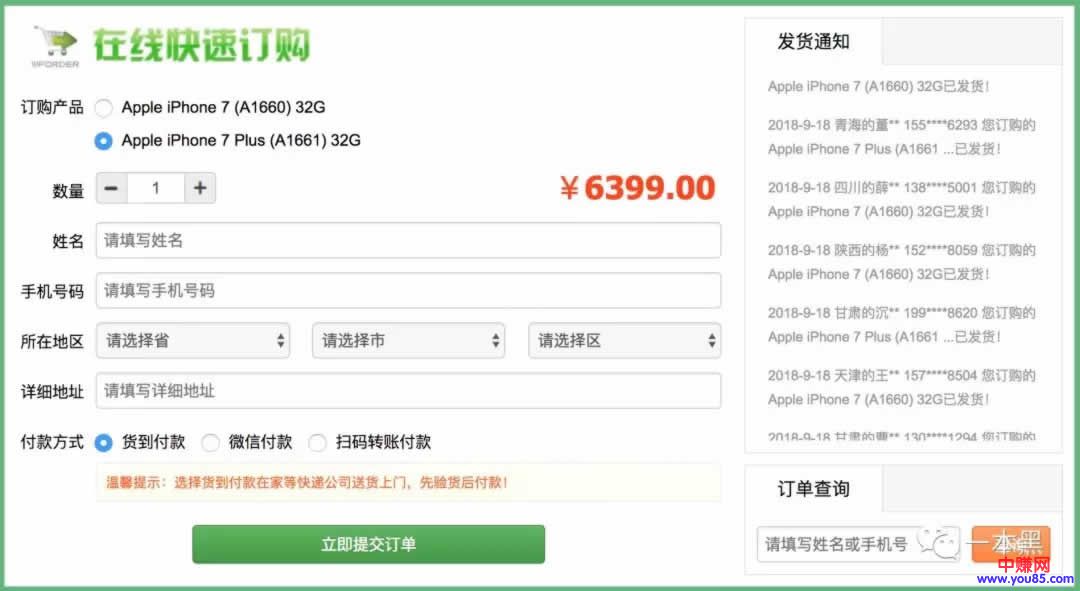Focus the 请填写详细地址 address field

tap(408, 391)
